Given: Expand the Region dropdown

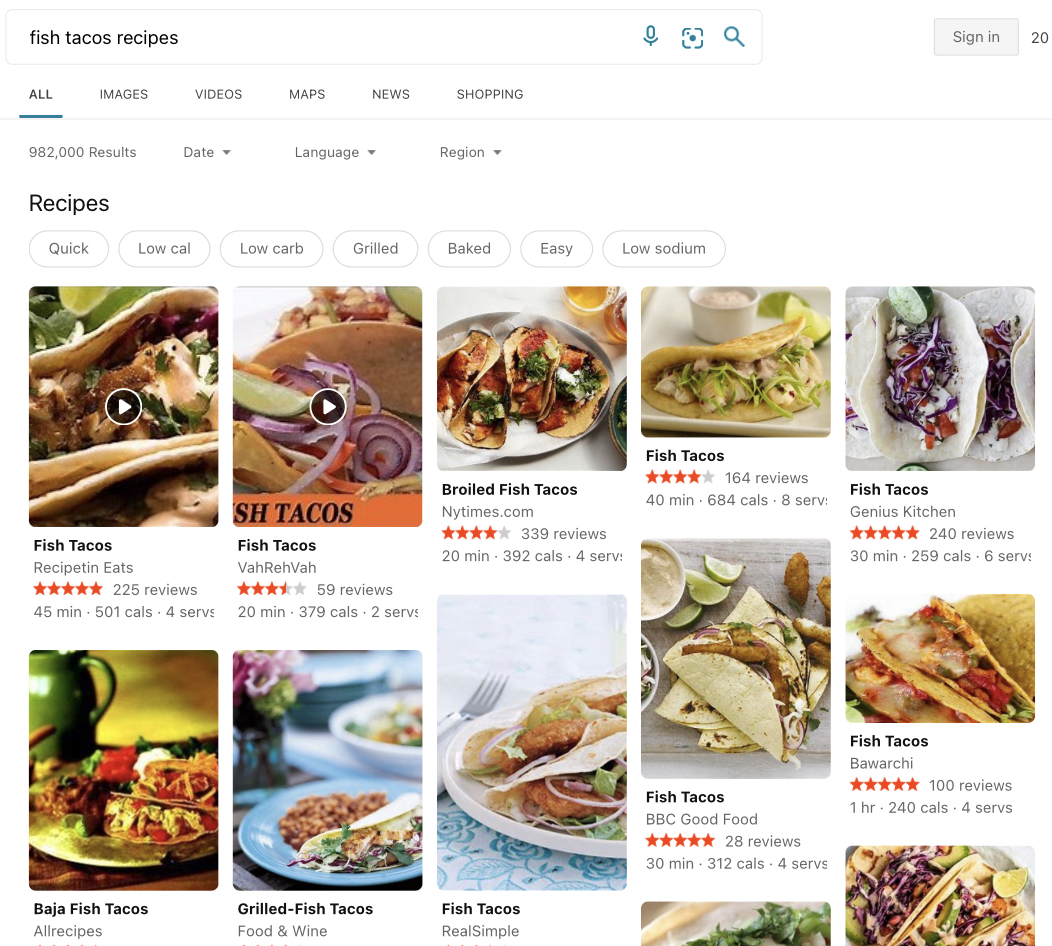Looking at the screenshot, I should coord(470,152).
